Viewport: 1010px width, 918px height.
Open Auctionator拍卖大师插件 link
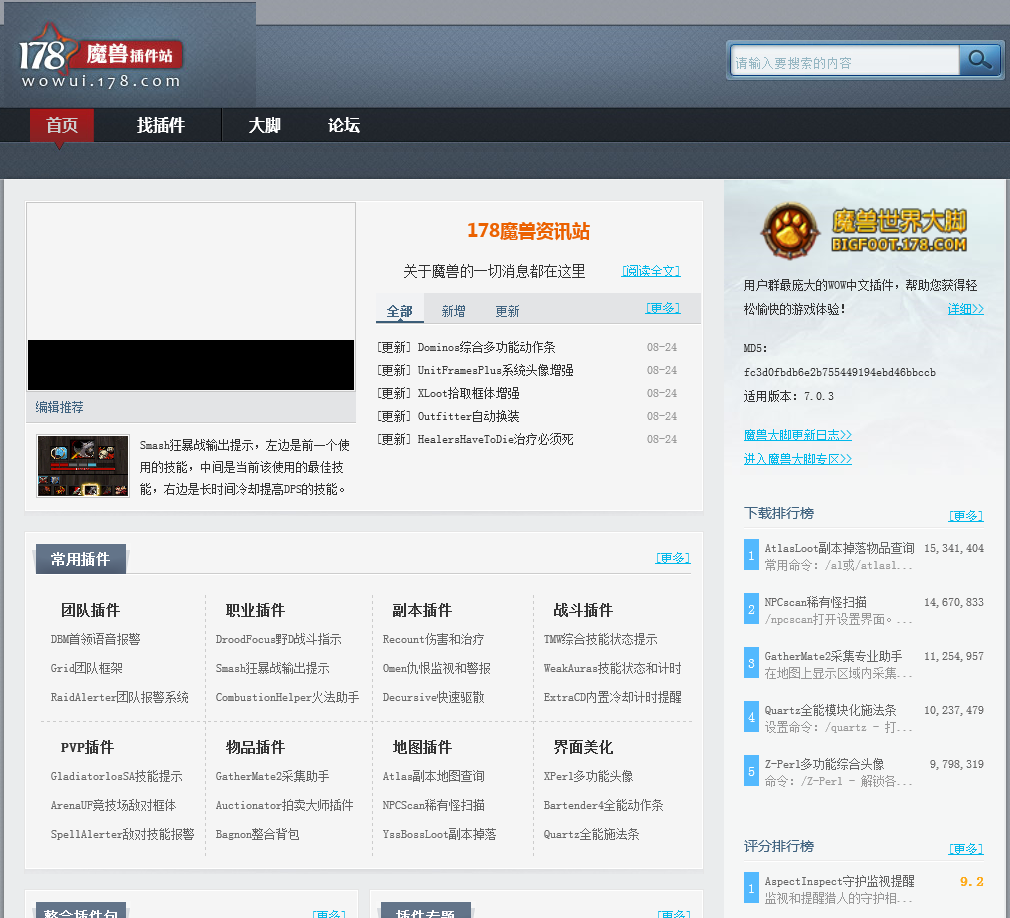(284, 805)
